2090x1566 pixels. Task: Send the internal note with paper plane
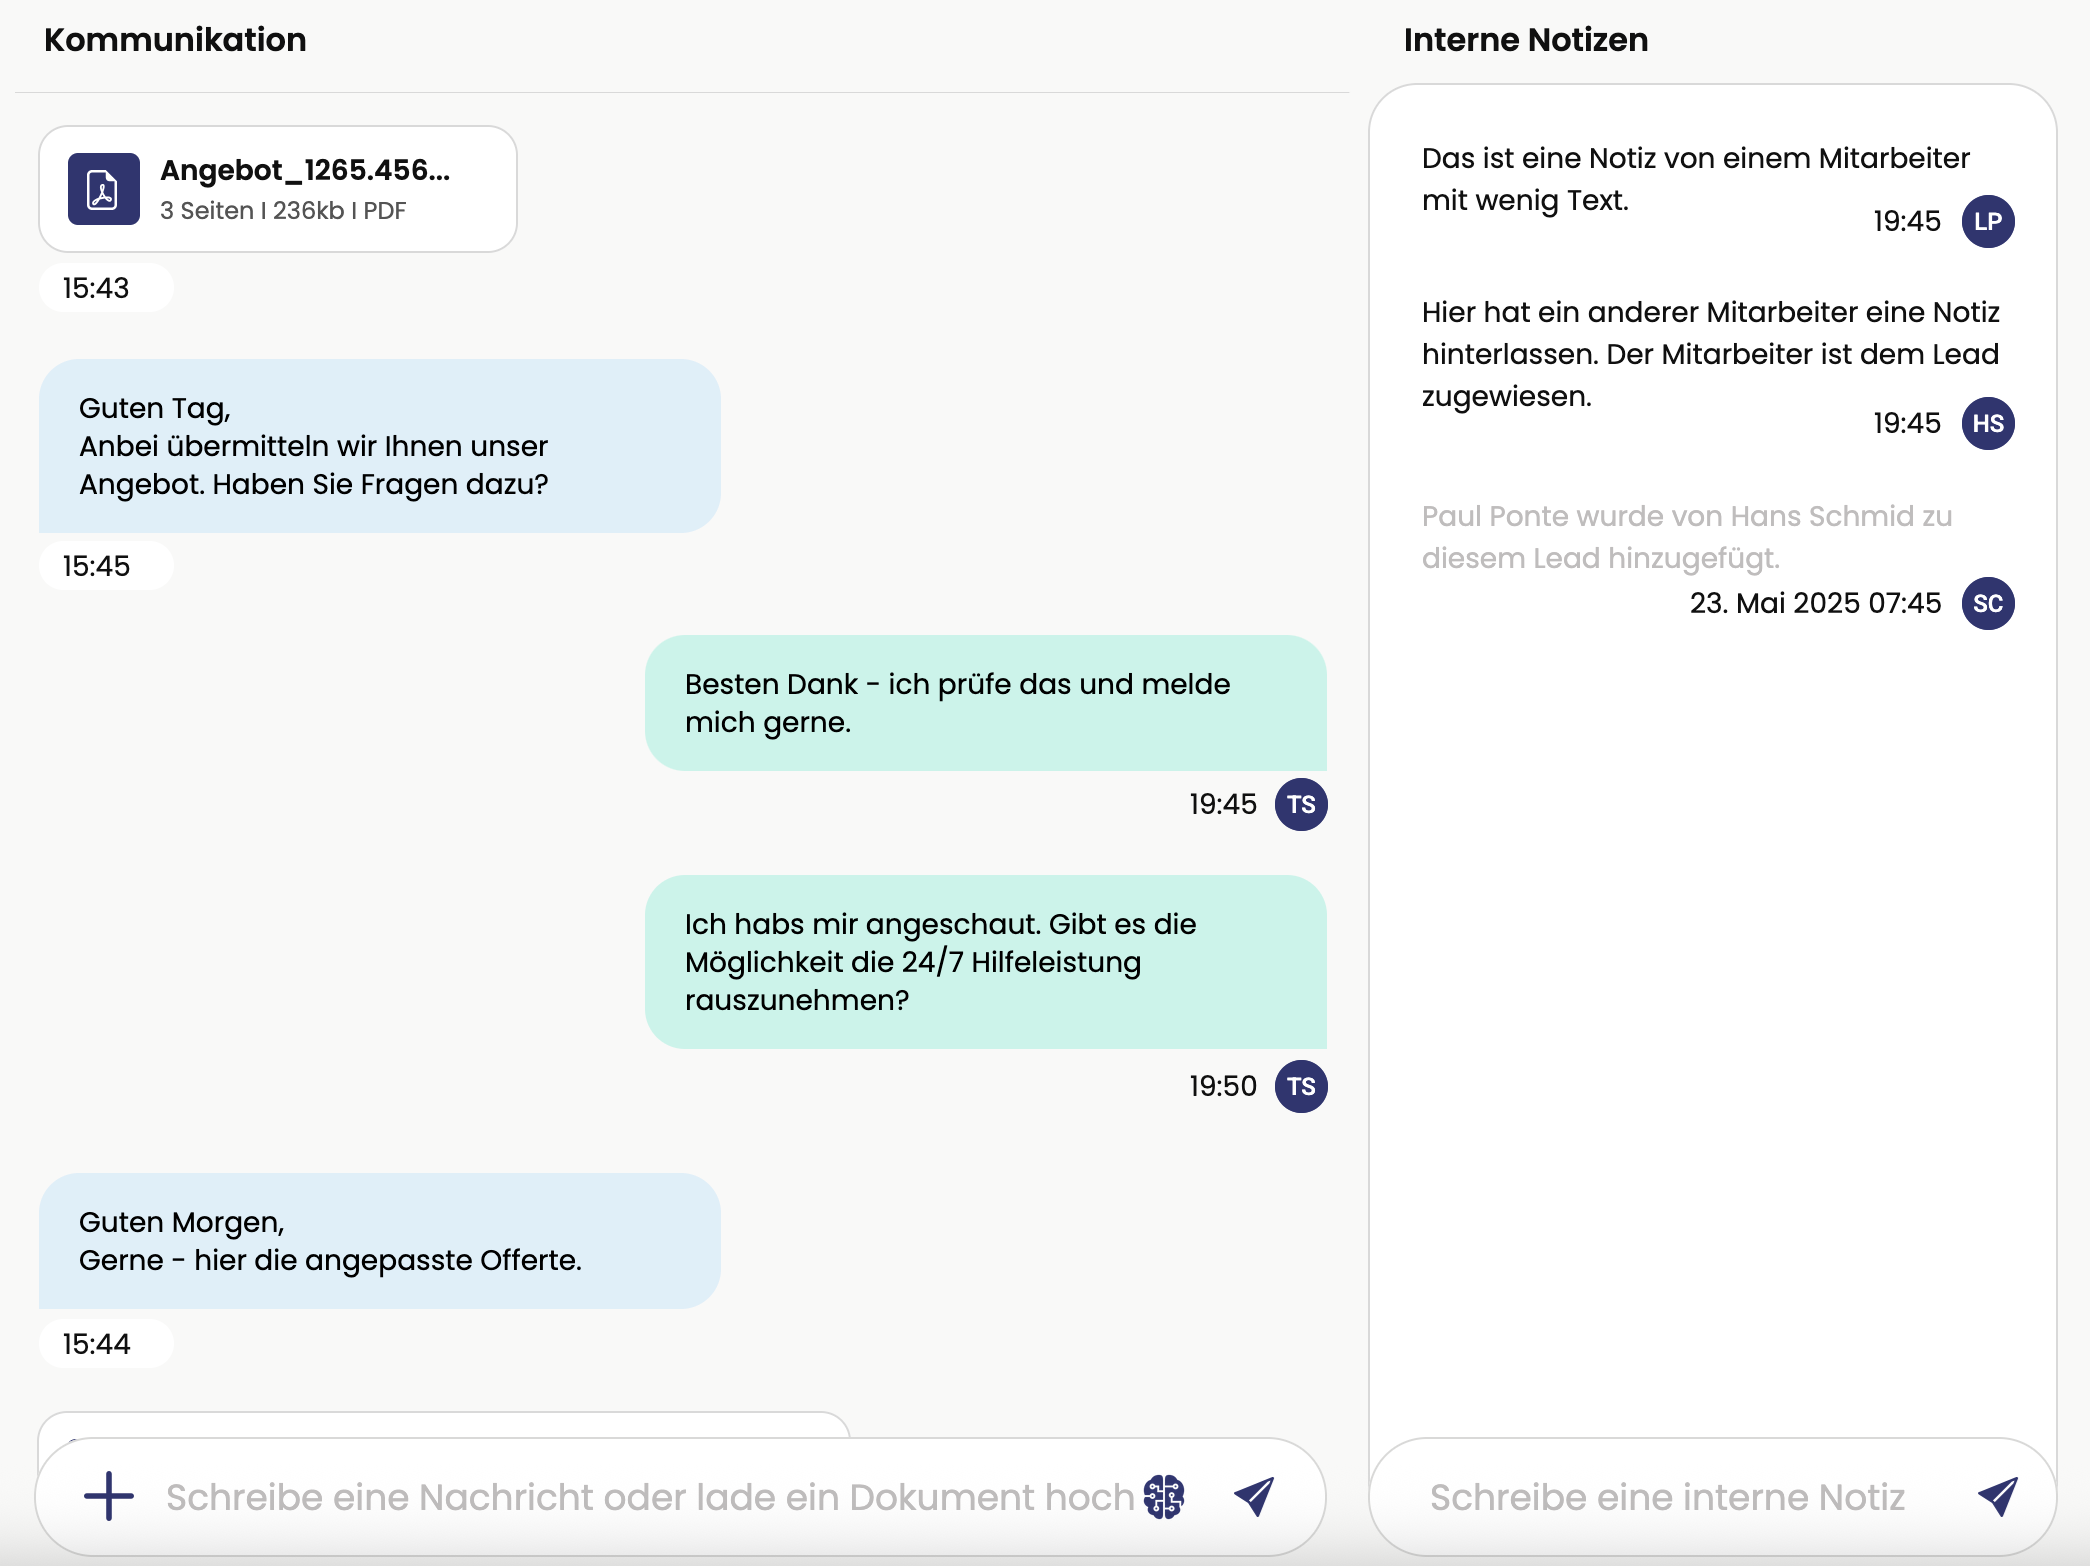[x=1997, y=1496]
